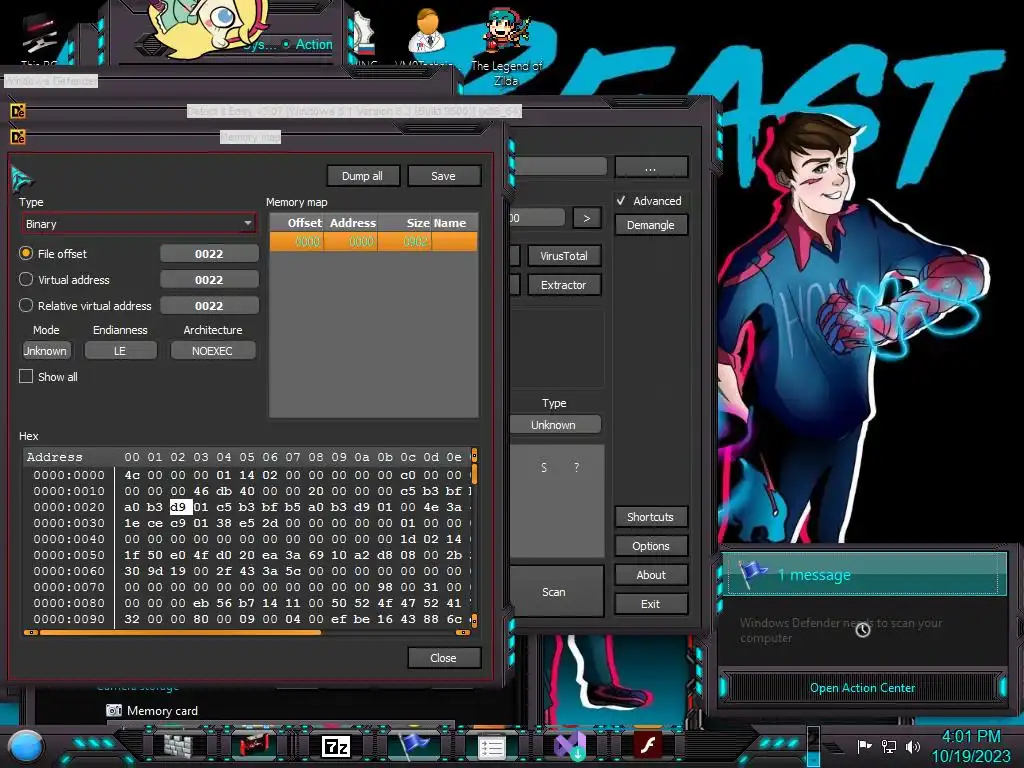
Task: Click the Shortcuts button
Action: tap(650, 517)
